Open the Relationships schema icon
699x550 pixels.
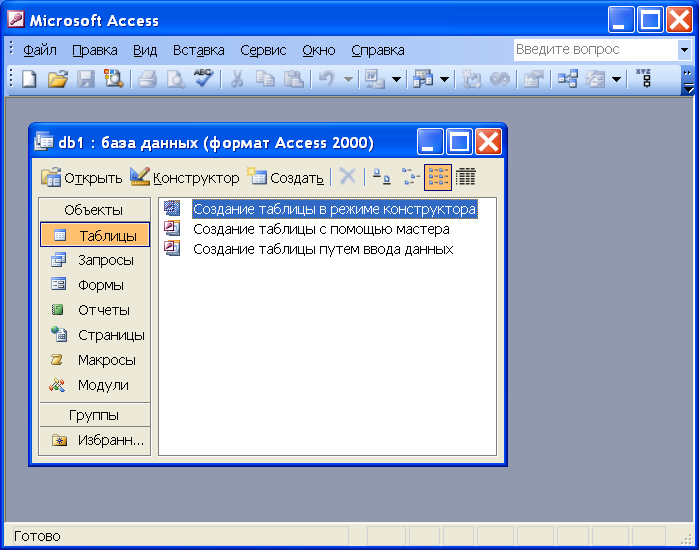[568, 79]
